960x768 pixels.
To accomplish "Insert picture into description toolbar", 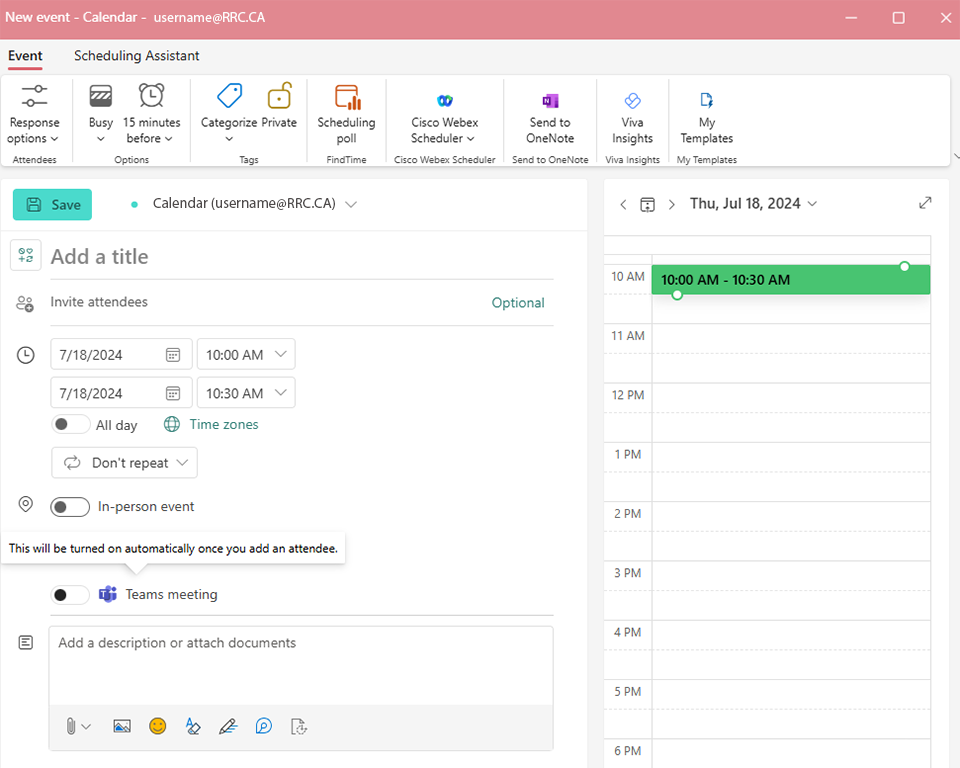I will click(122, 726).
